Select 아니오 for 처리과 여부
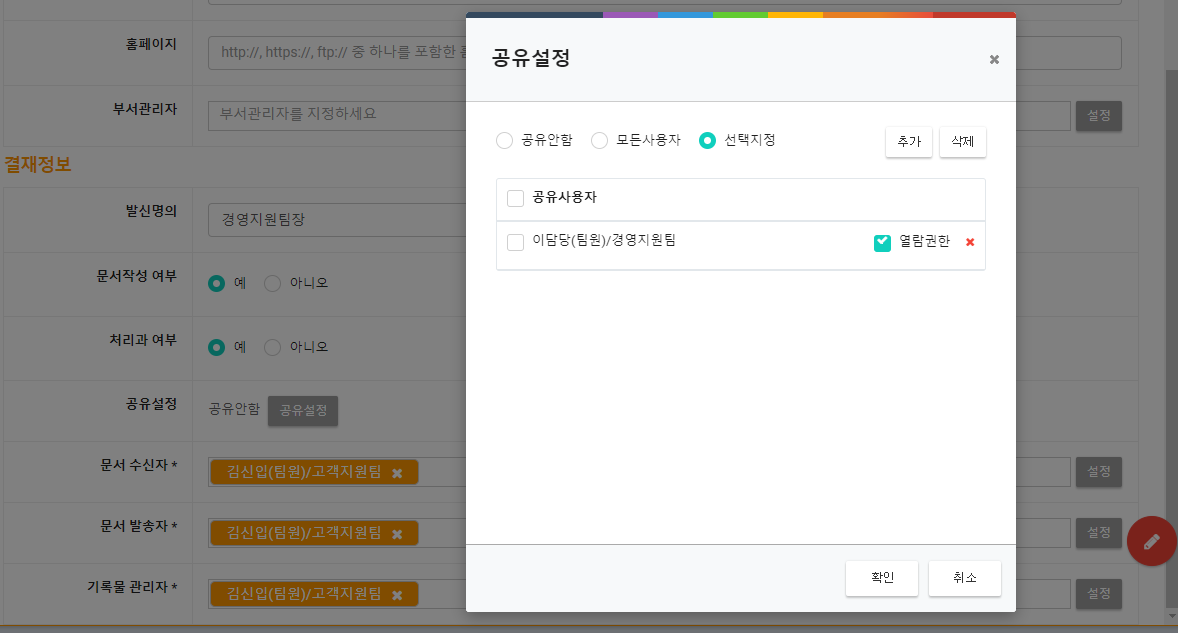This screenshot has height=633, width=1178. click(273, 348)
